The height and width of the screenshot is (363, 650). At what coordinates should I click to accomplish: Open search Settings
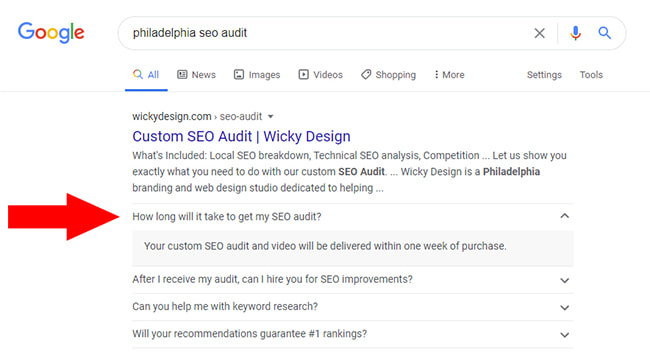coord(544,75)
